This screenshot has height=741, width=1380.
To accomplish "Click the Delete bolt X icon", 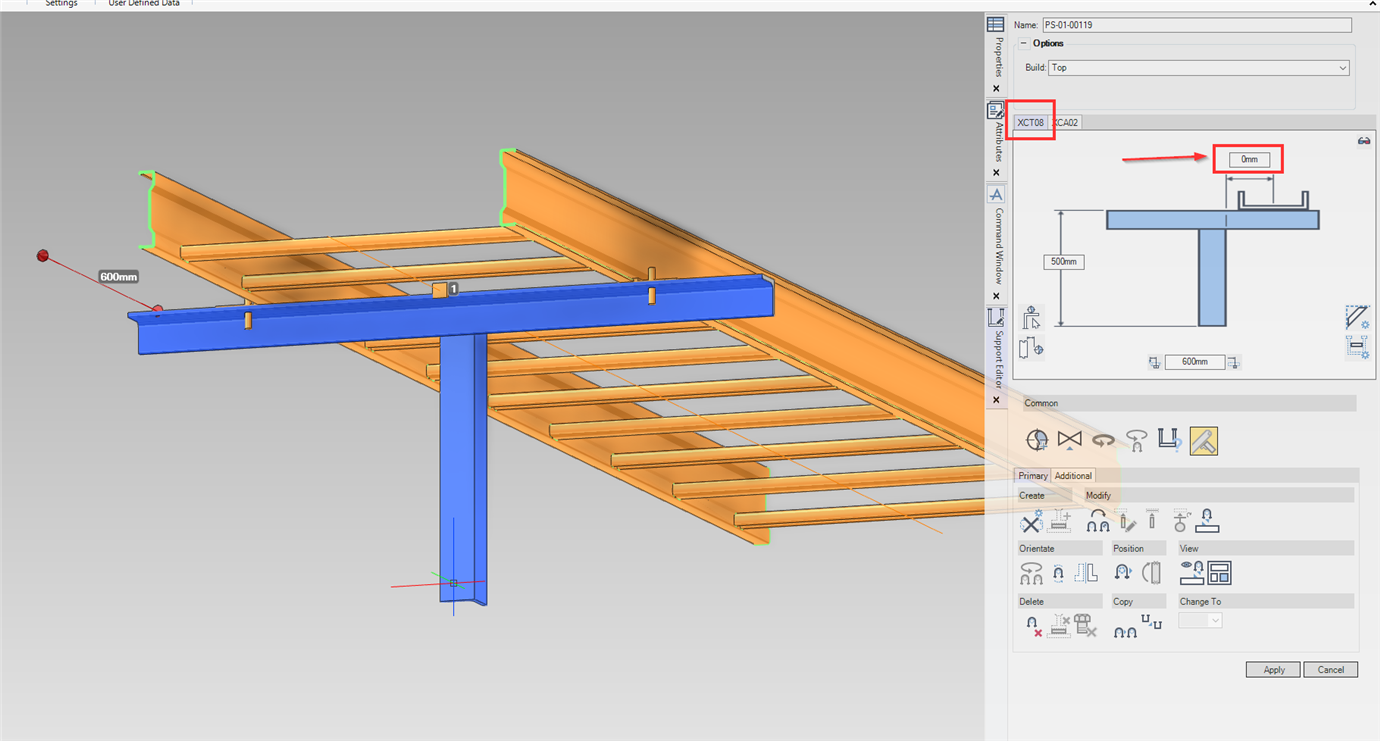I will [1085, 626].
